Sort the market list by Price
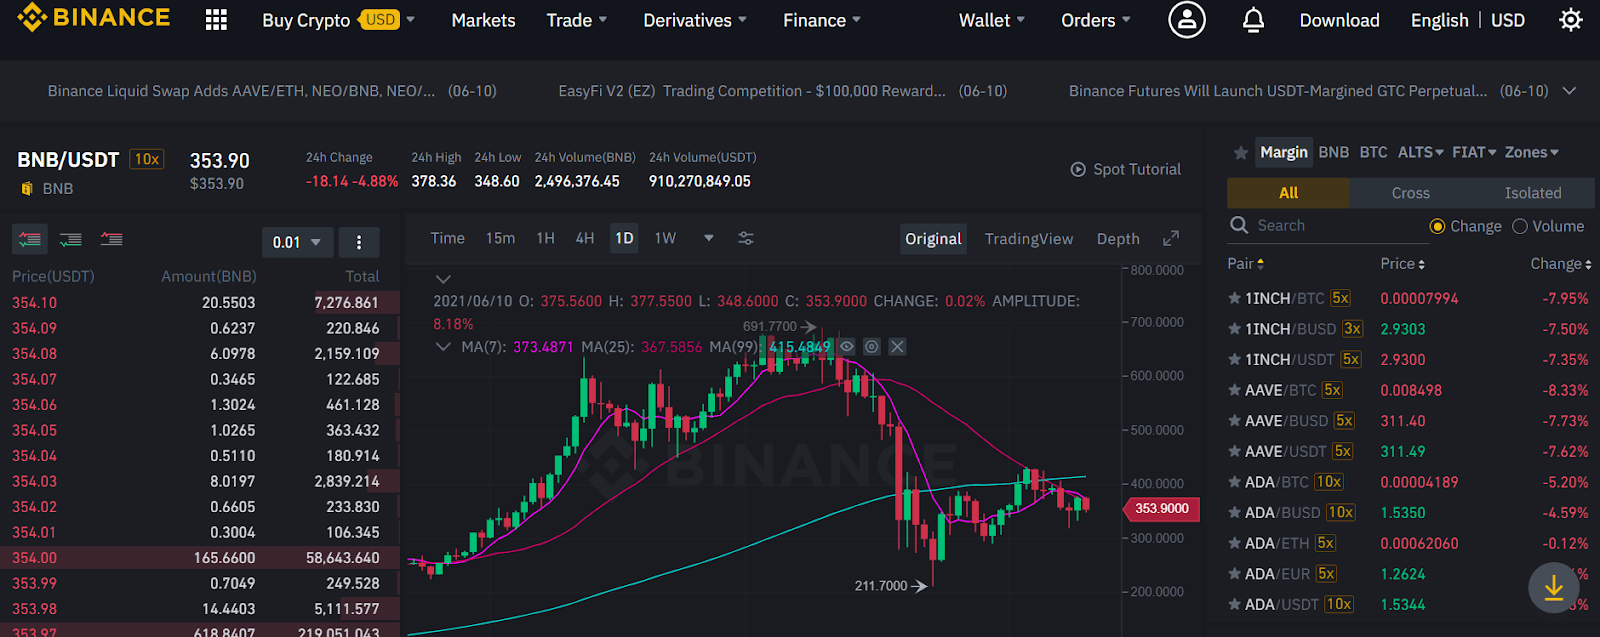Screen dimensions: 1600x637 [1402, 264]
